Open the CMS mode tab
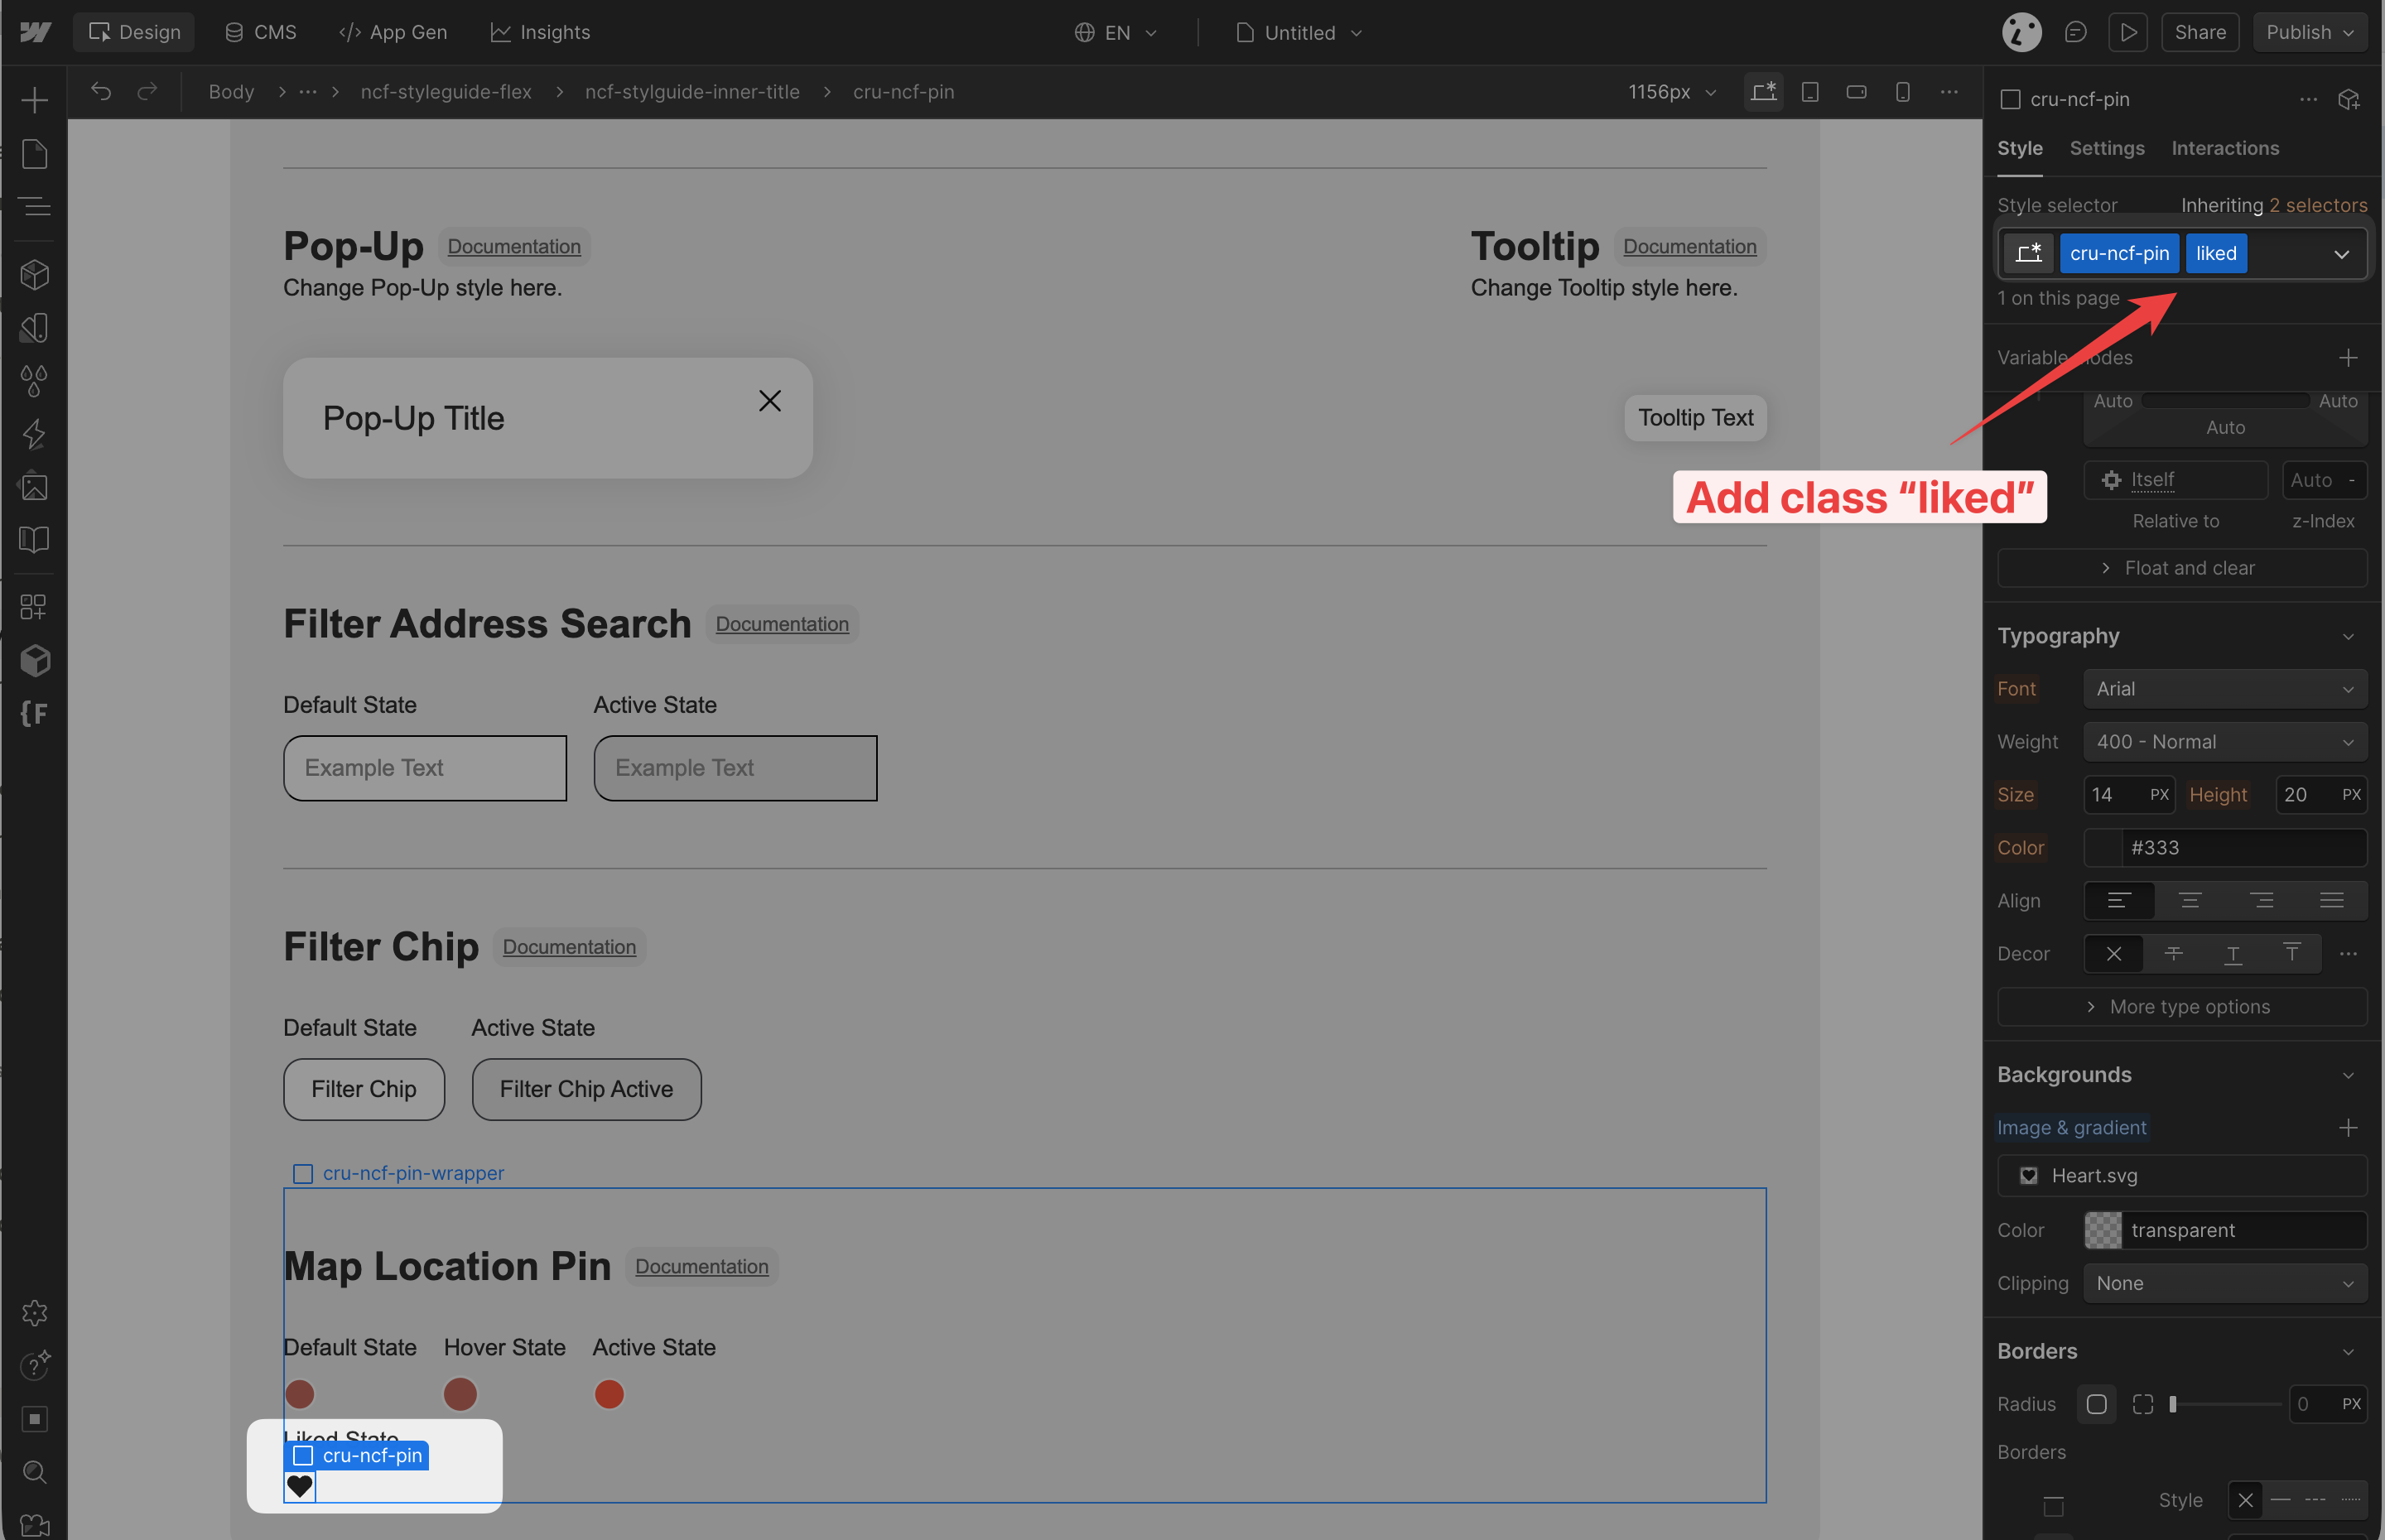 [x=261, y=32]
